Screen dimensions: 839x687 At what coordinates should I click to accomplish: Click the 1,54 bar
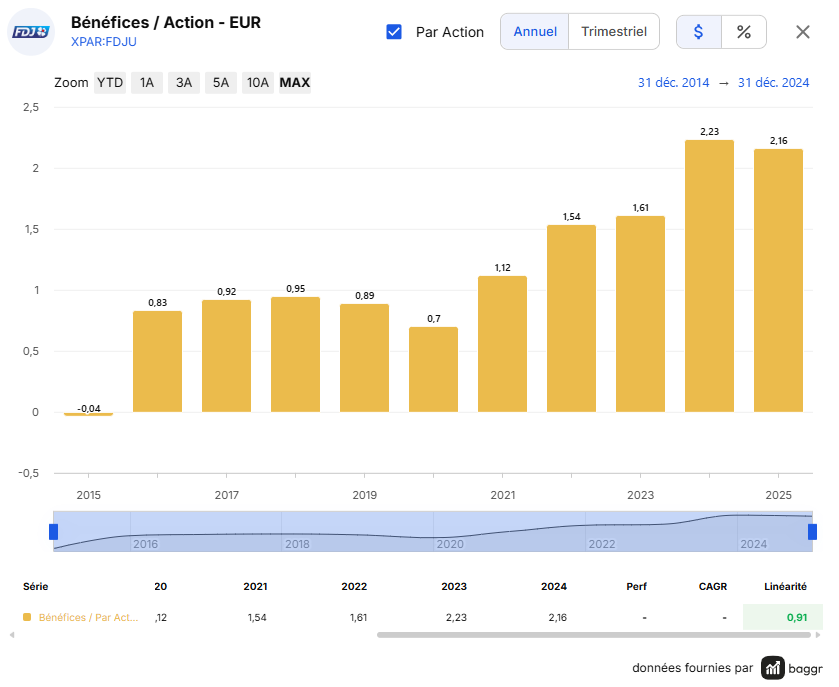tap(571, 318)
